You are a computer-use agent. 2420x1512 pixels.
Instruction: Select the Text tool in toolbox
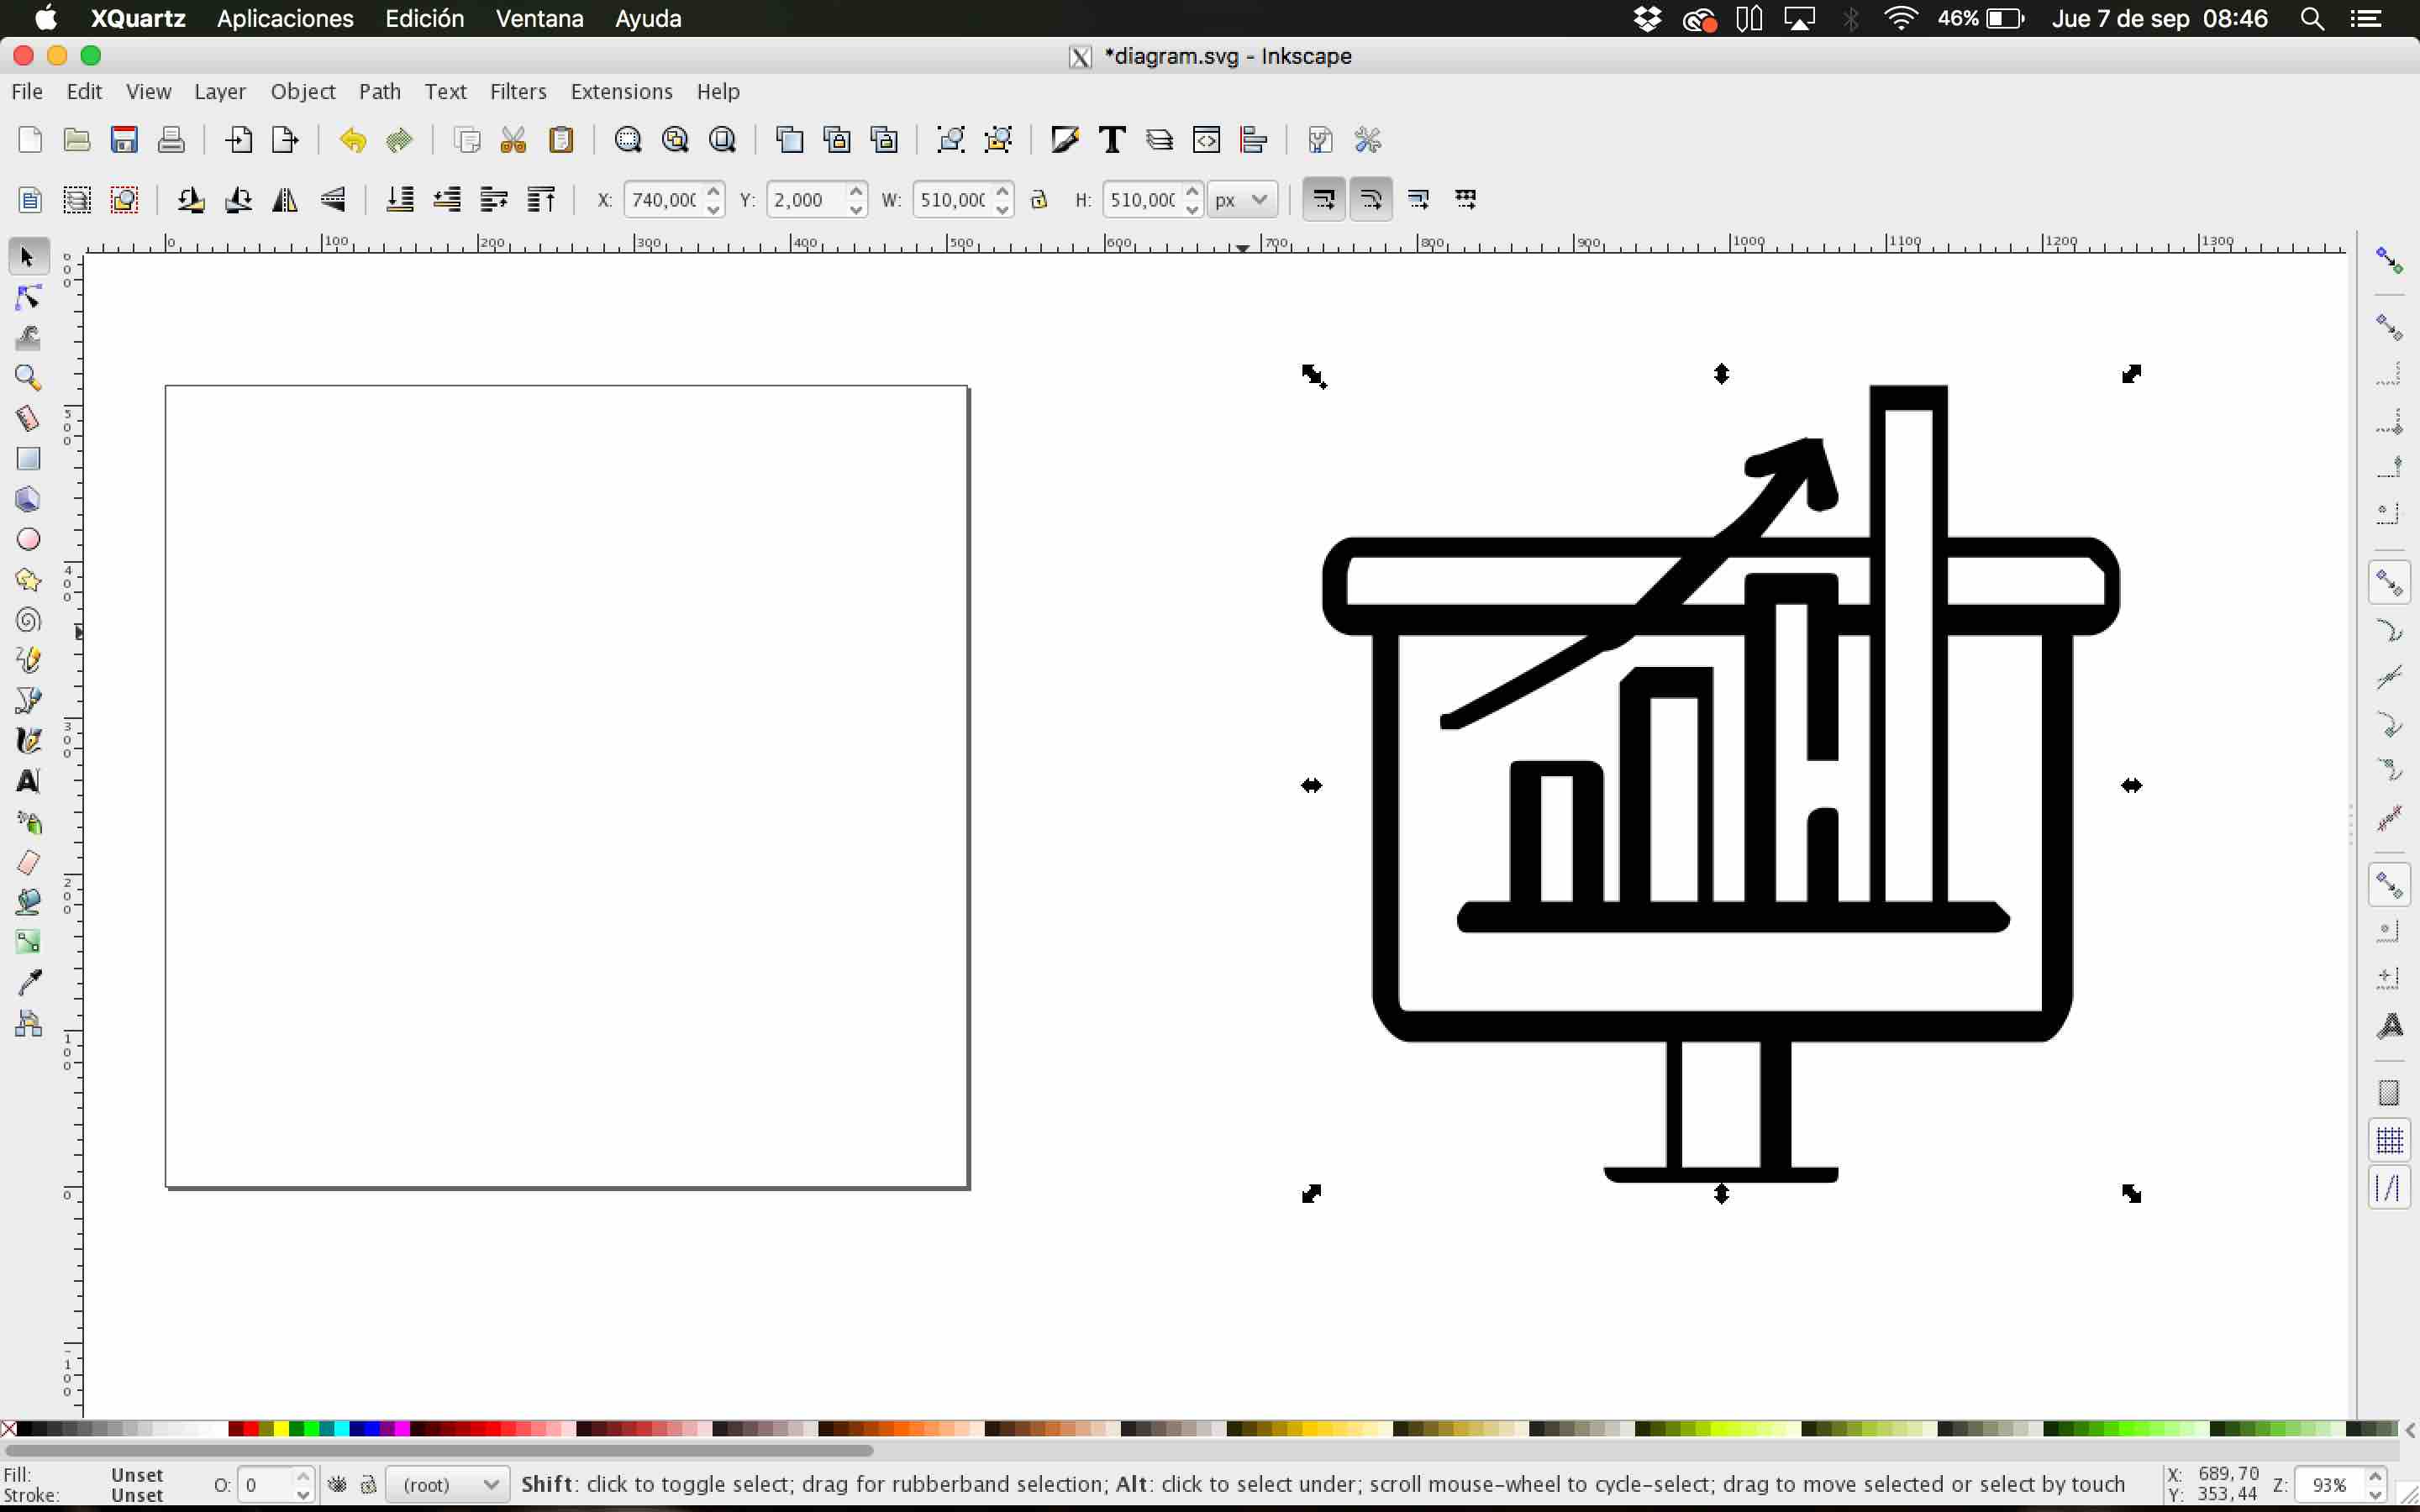(28, 781)
